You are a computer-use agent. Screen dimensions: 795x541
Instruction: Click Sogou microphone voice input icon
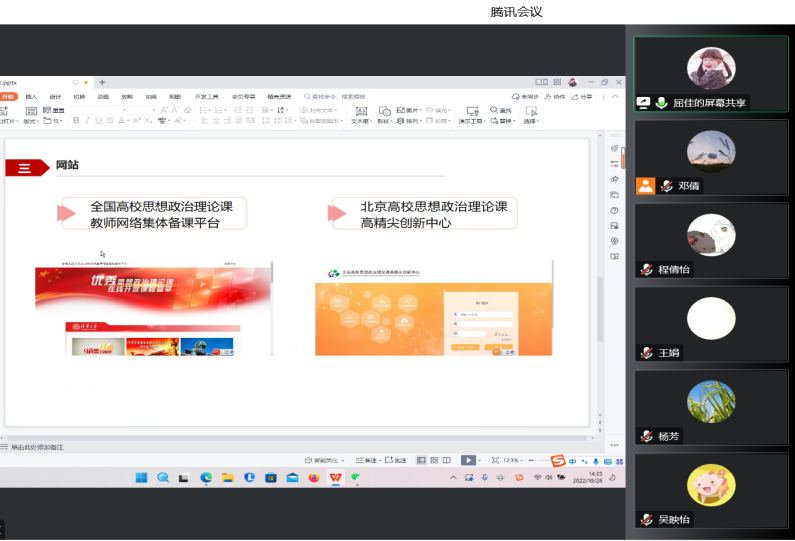(x=596, y=461)
